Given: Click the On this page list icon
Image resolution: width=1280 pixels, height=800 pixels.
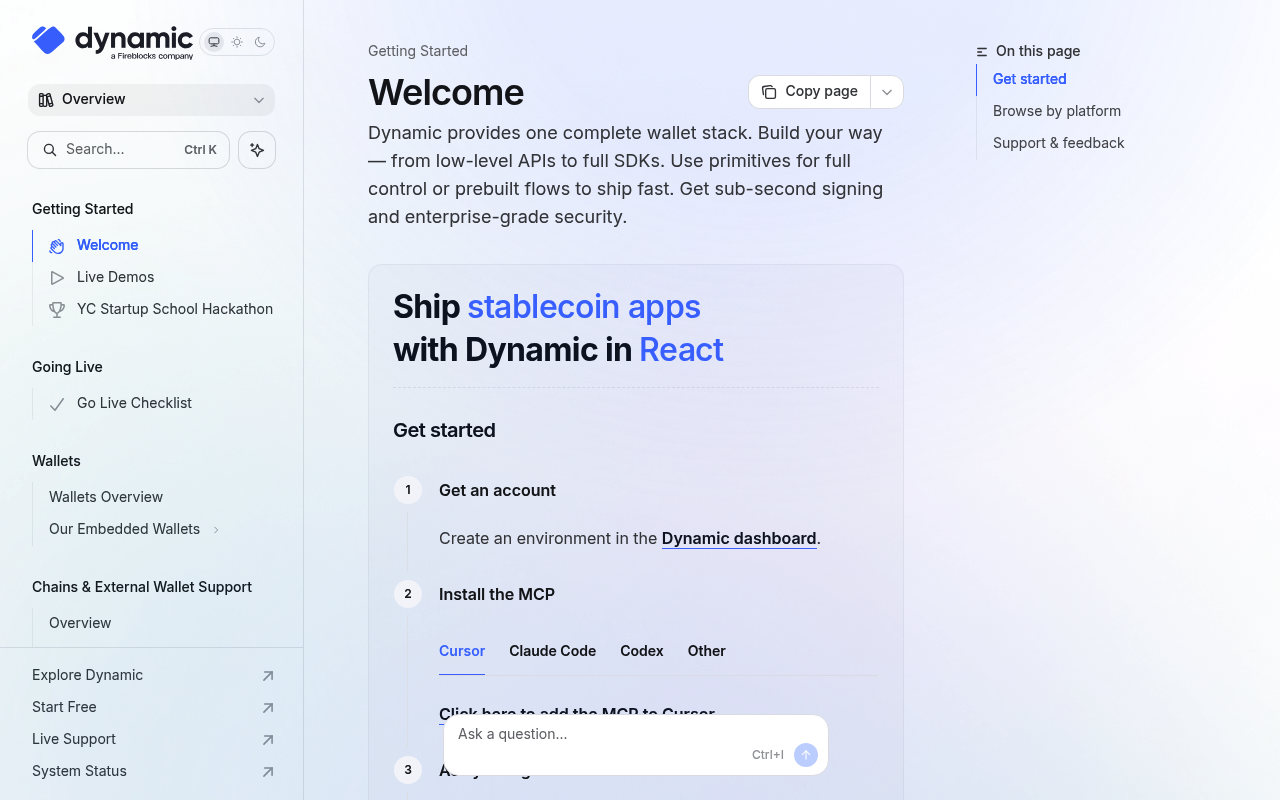Looking at the screenshot, I should (x=982, y=51).
